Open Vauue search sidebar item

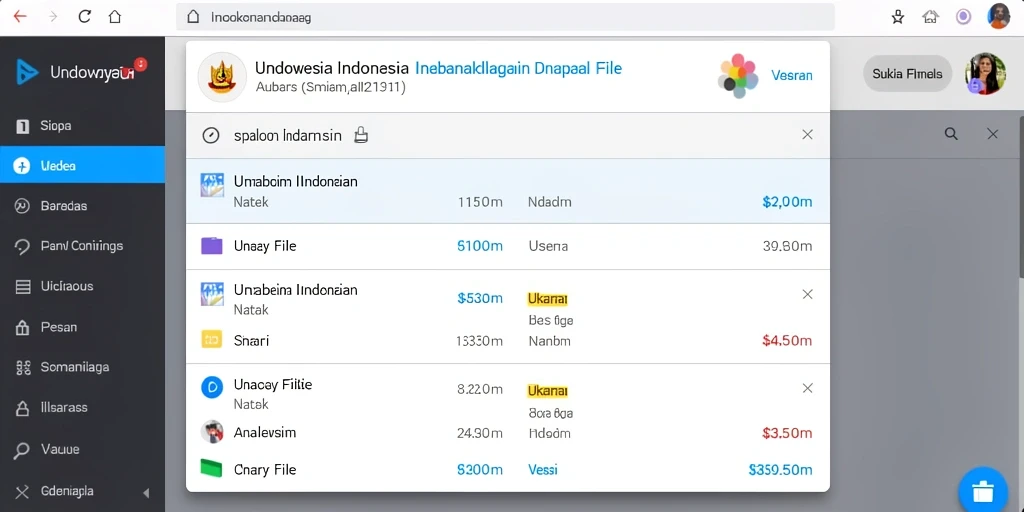coord(82,449)
